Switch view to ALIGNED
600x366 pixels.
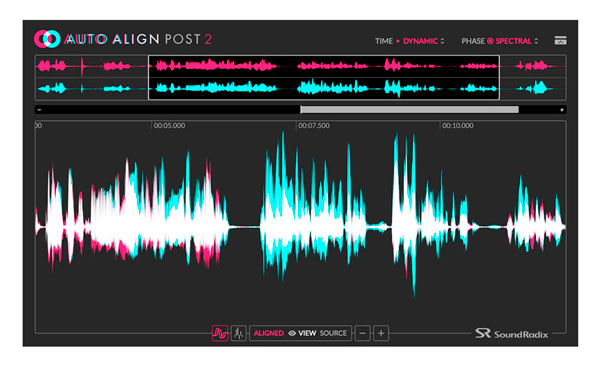pos(269,333)
